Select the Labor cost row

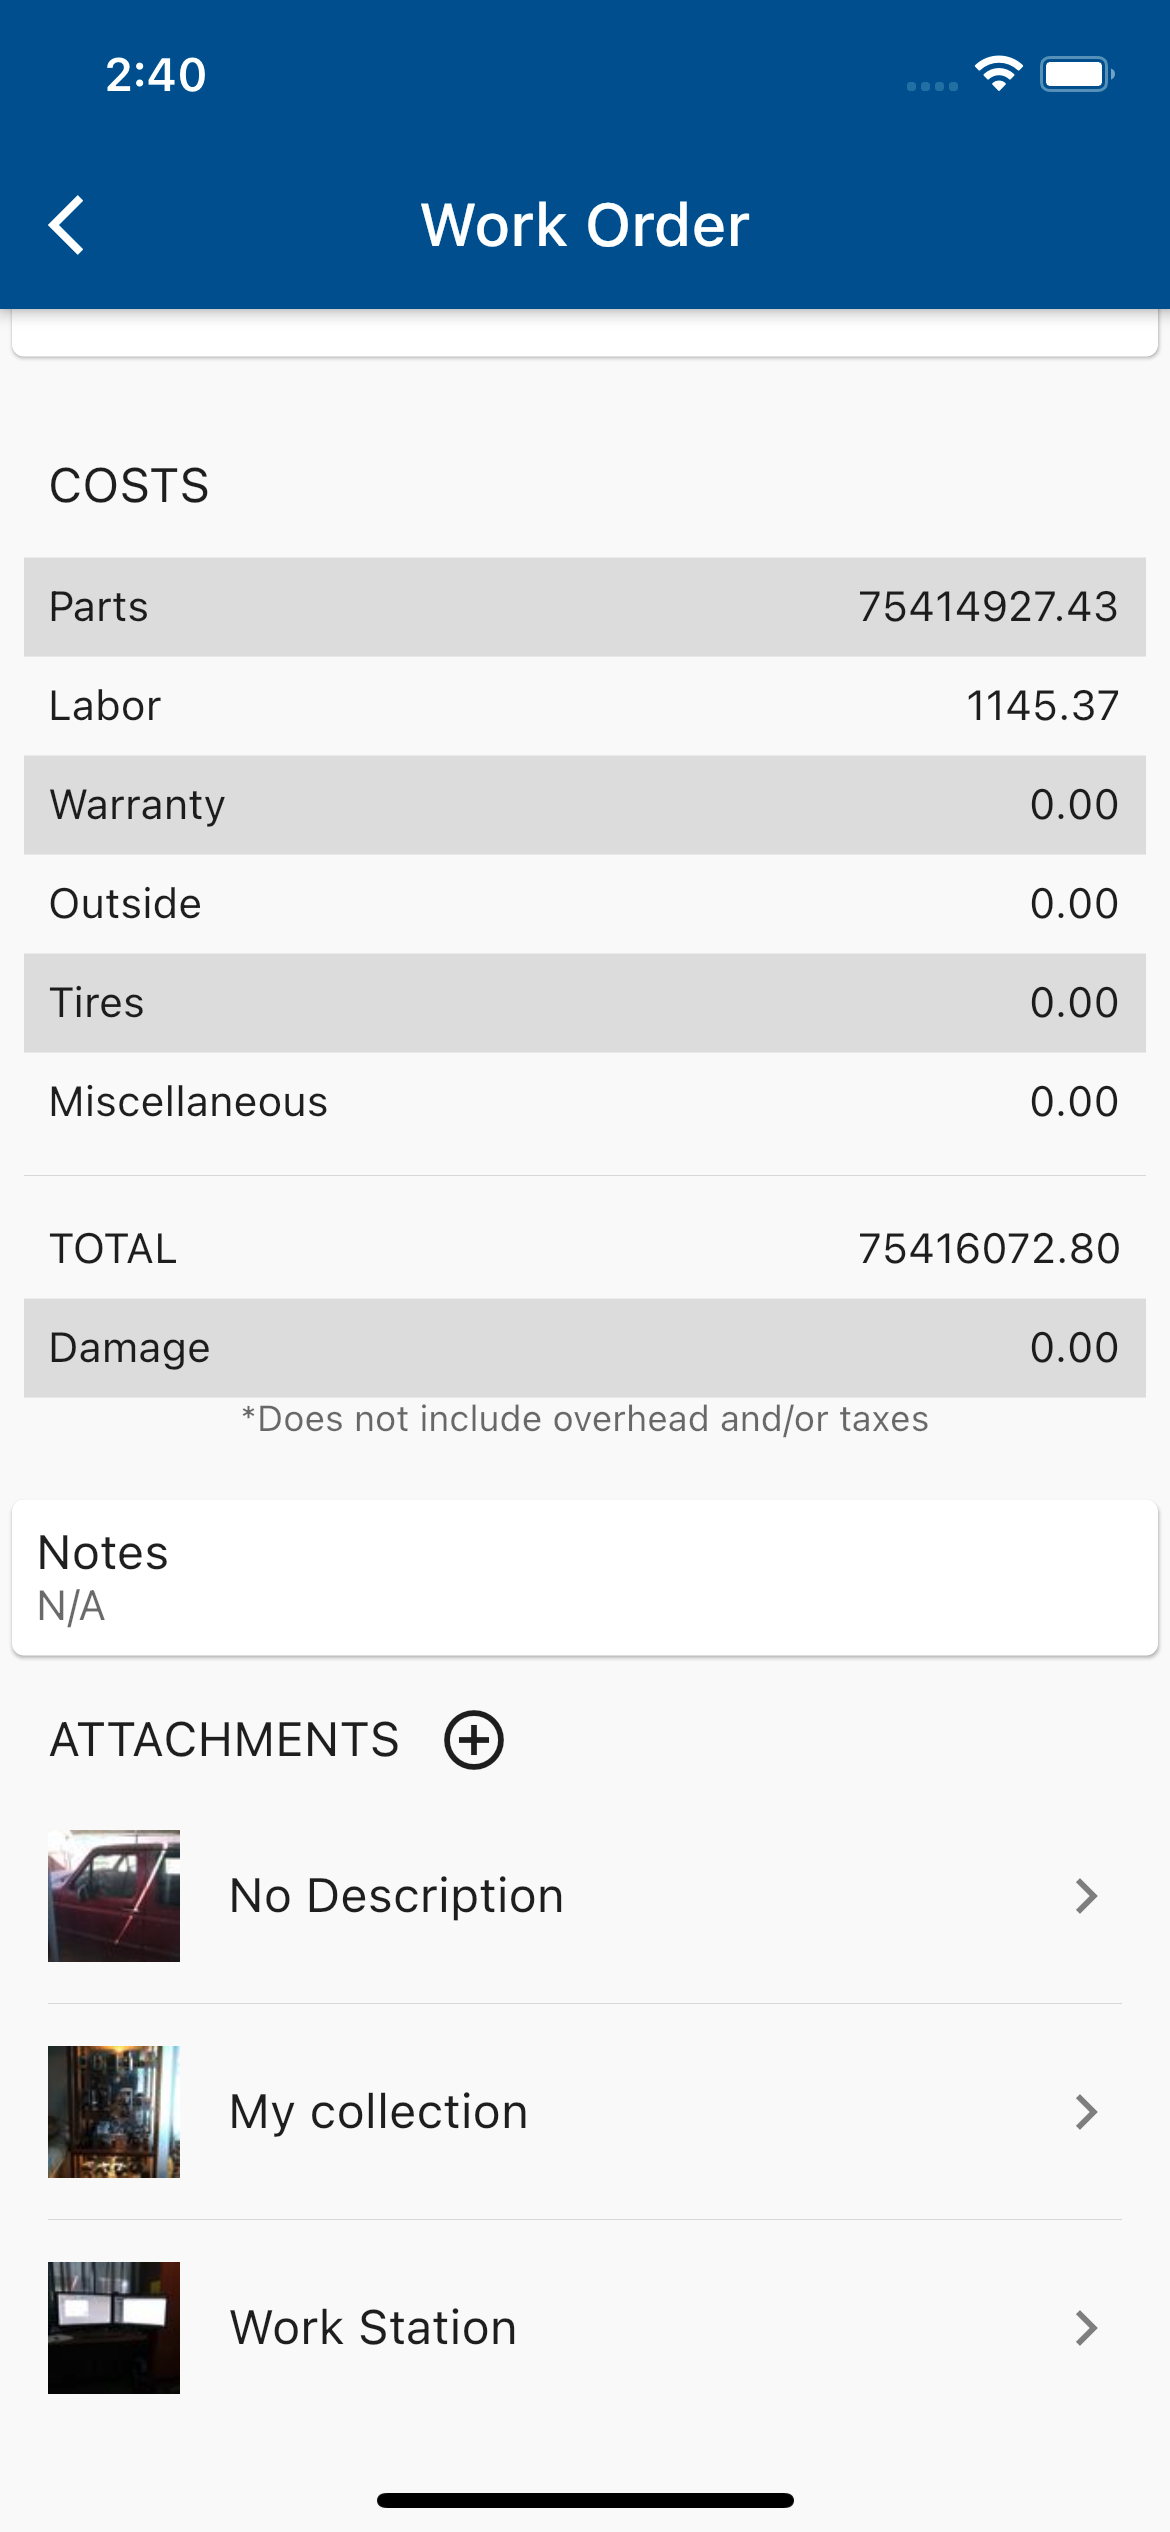[x=585, y=706]
